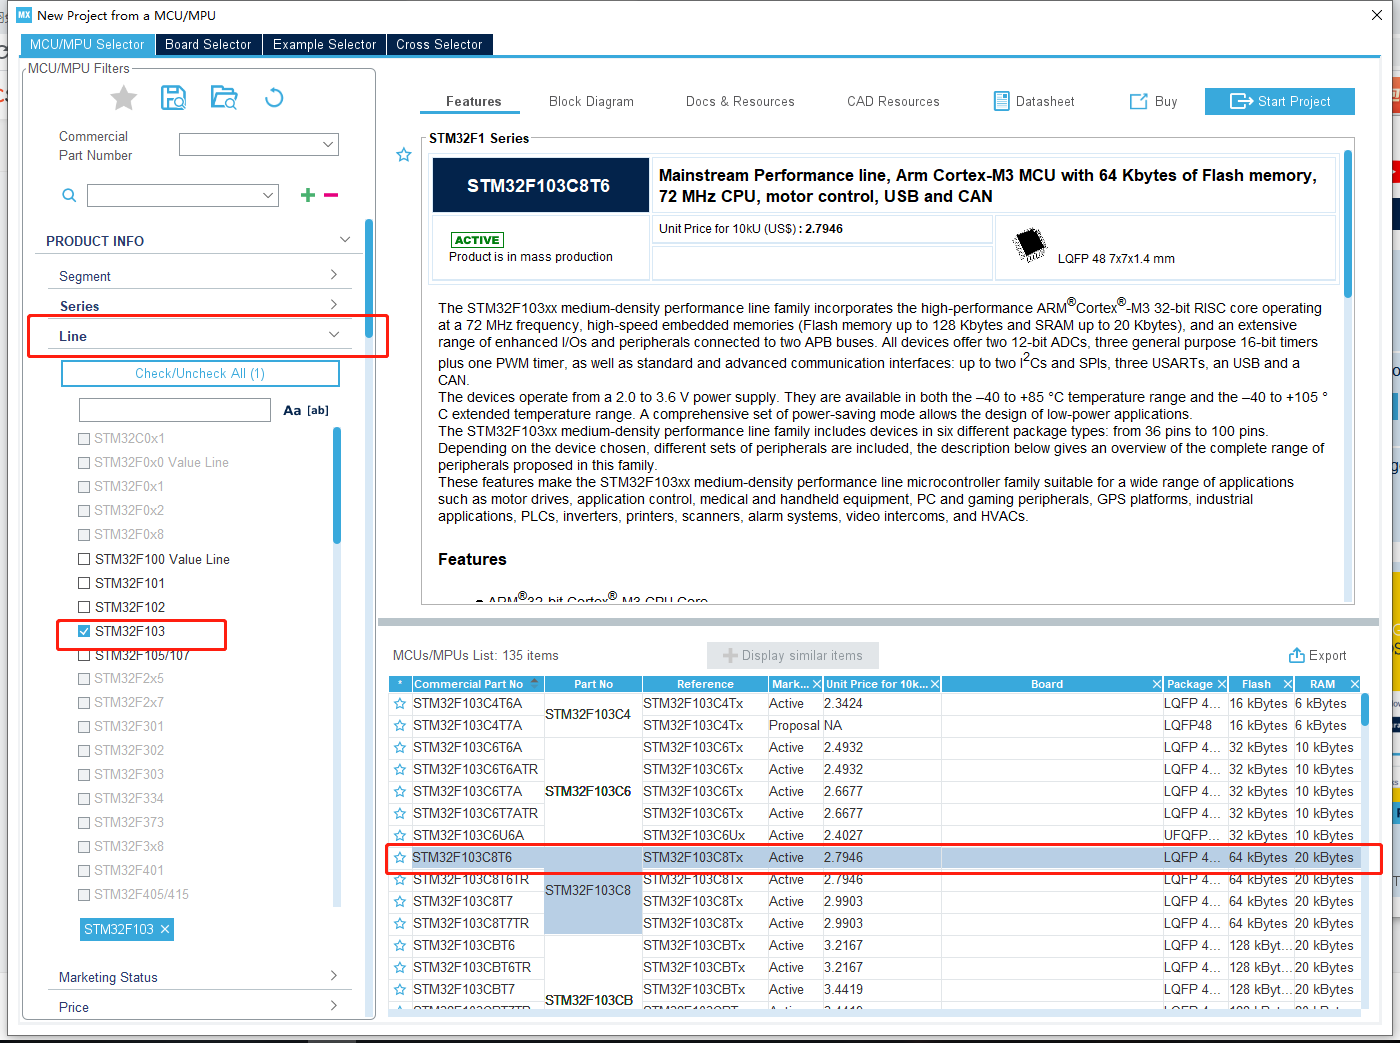
Task: Click the Line filter search input field
Action: tap(175, 410)
